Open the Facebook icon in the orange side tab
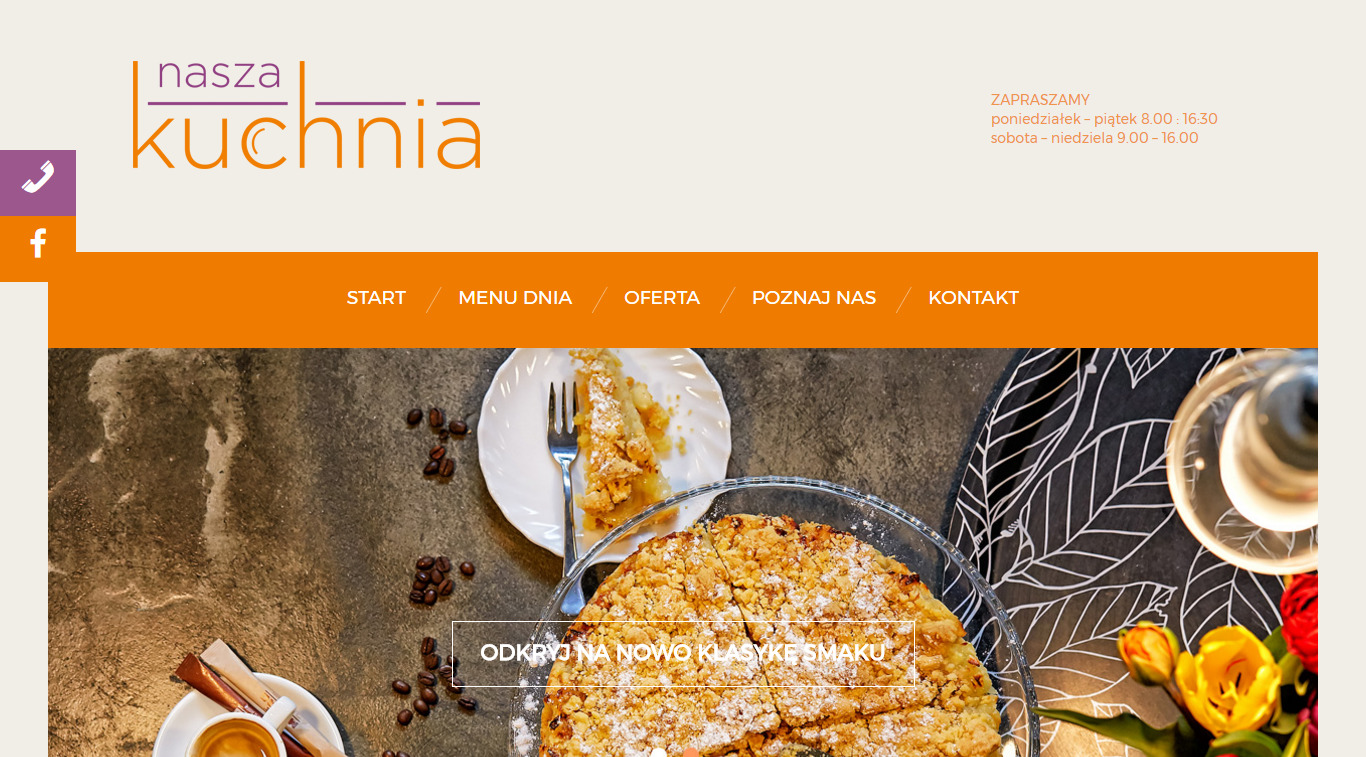 pyautogui.click(x=38, y=244)
